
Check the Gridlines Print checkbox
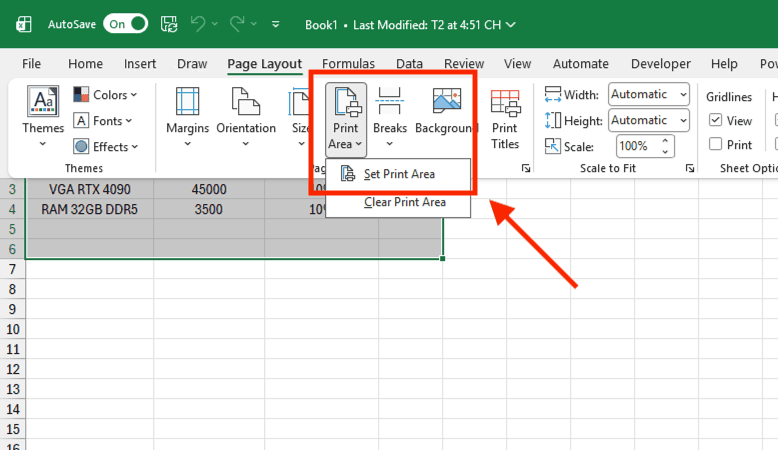tap(715, 144)
